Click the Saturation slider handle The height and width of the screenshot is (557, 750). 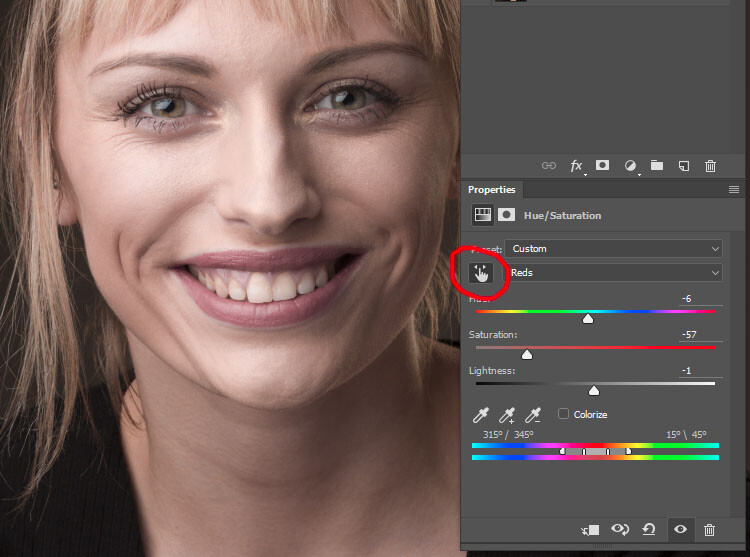point(527,354)
